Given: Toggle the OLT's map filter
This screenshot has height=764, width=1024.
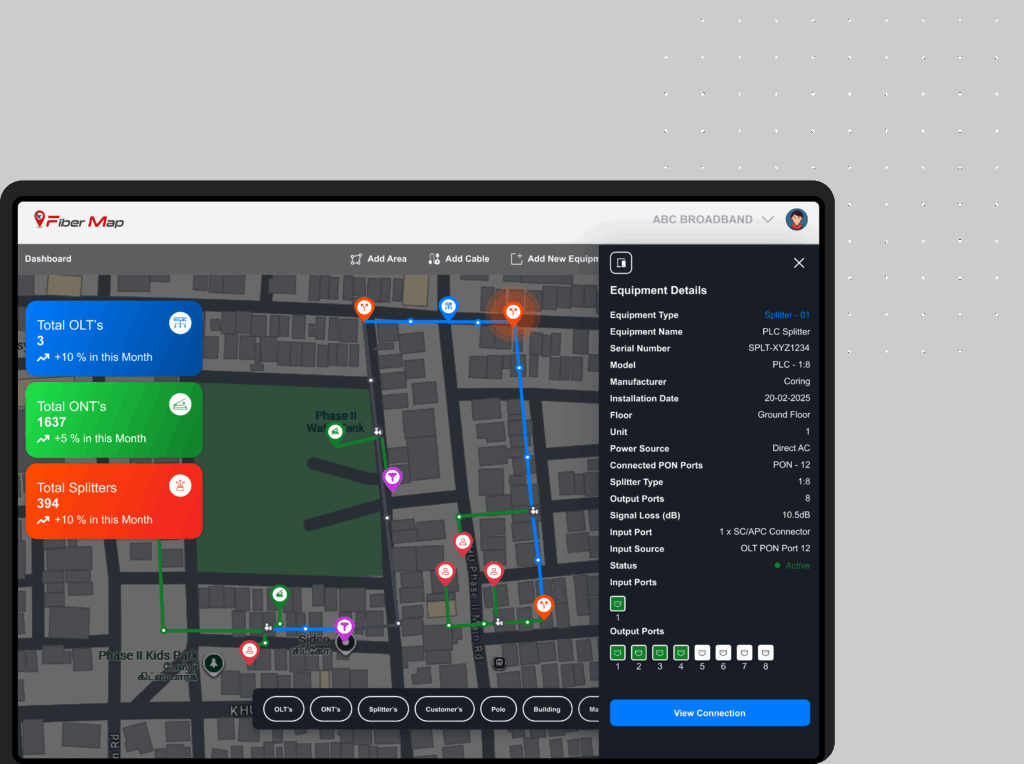Looking at the screenshot, I should click(x=284, y=709).
